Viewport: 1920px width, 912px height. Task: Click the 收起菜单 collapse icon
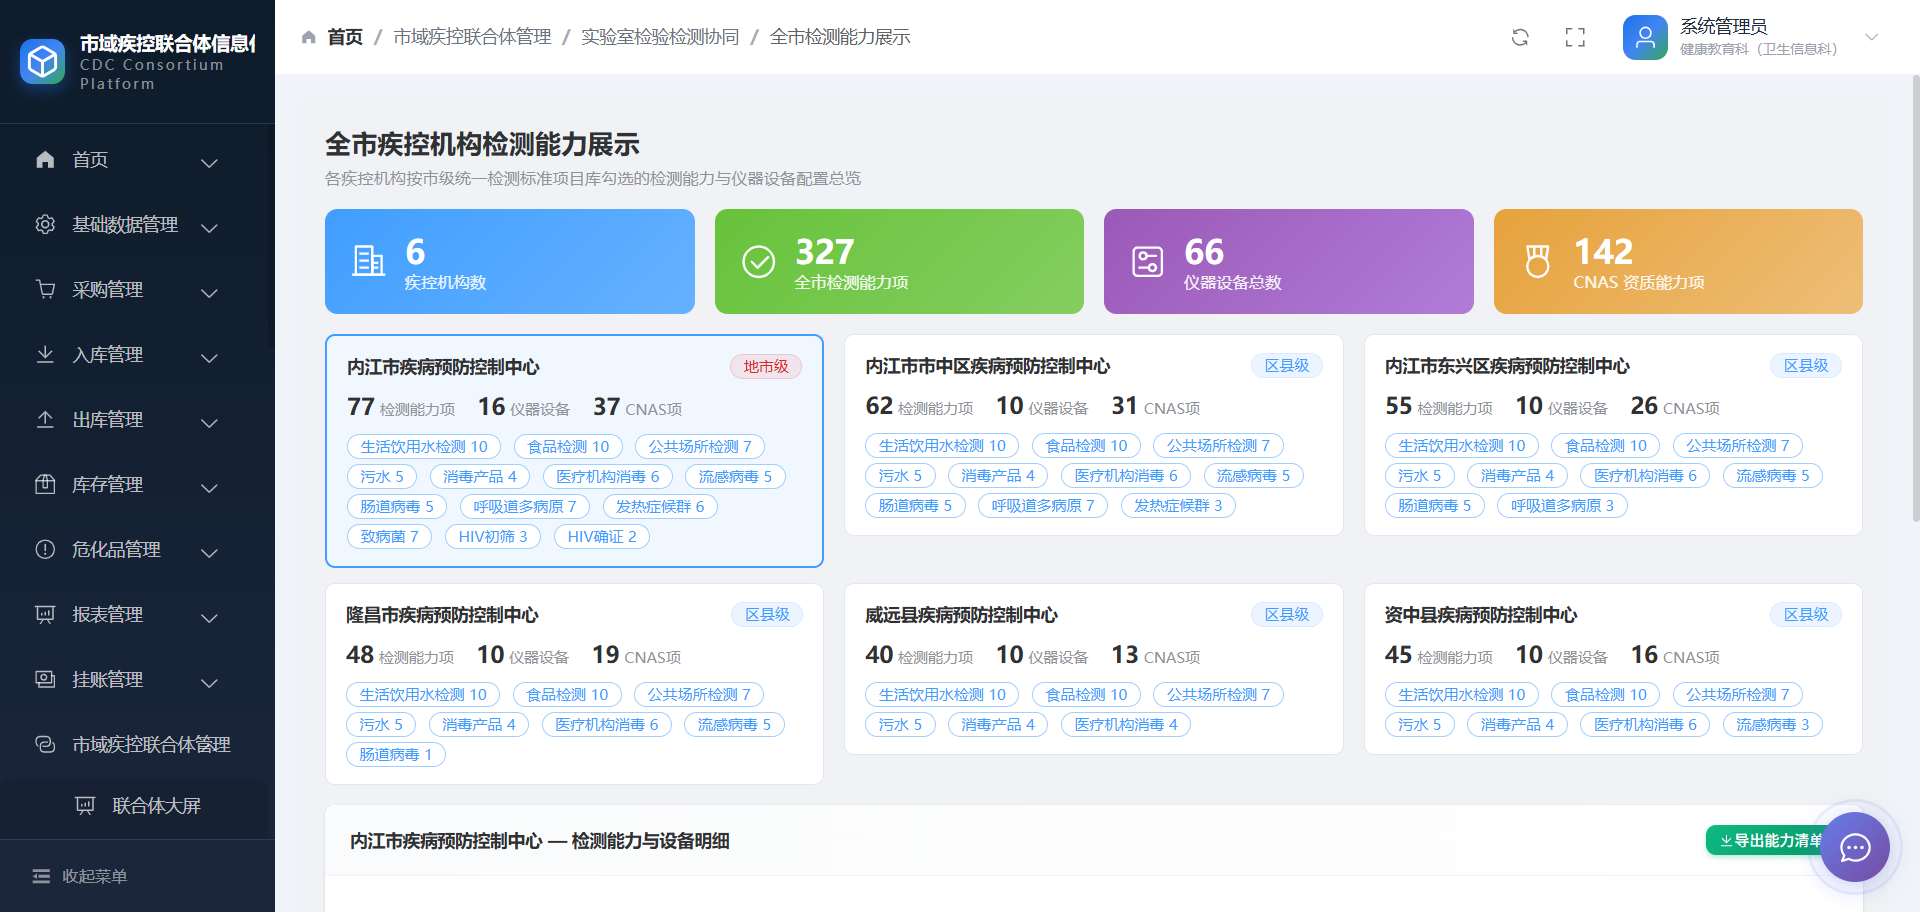pyautogui.click(x=41, y=876)
